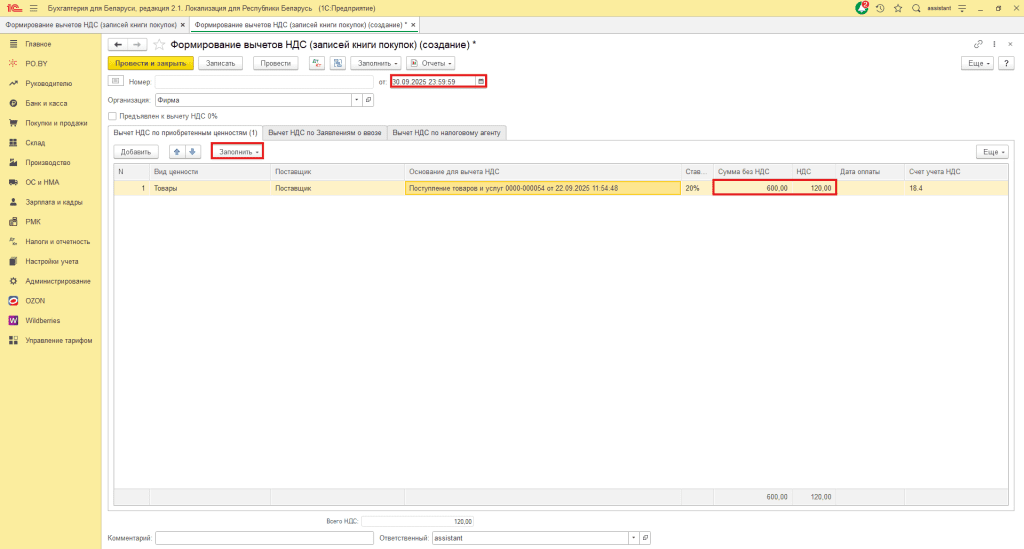1024x549 pixels.
Task: Click the search magnifier icon
Action: tap(916, 8)
